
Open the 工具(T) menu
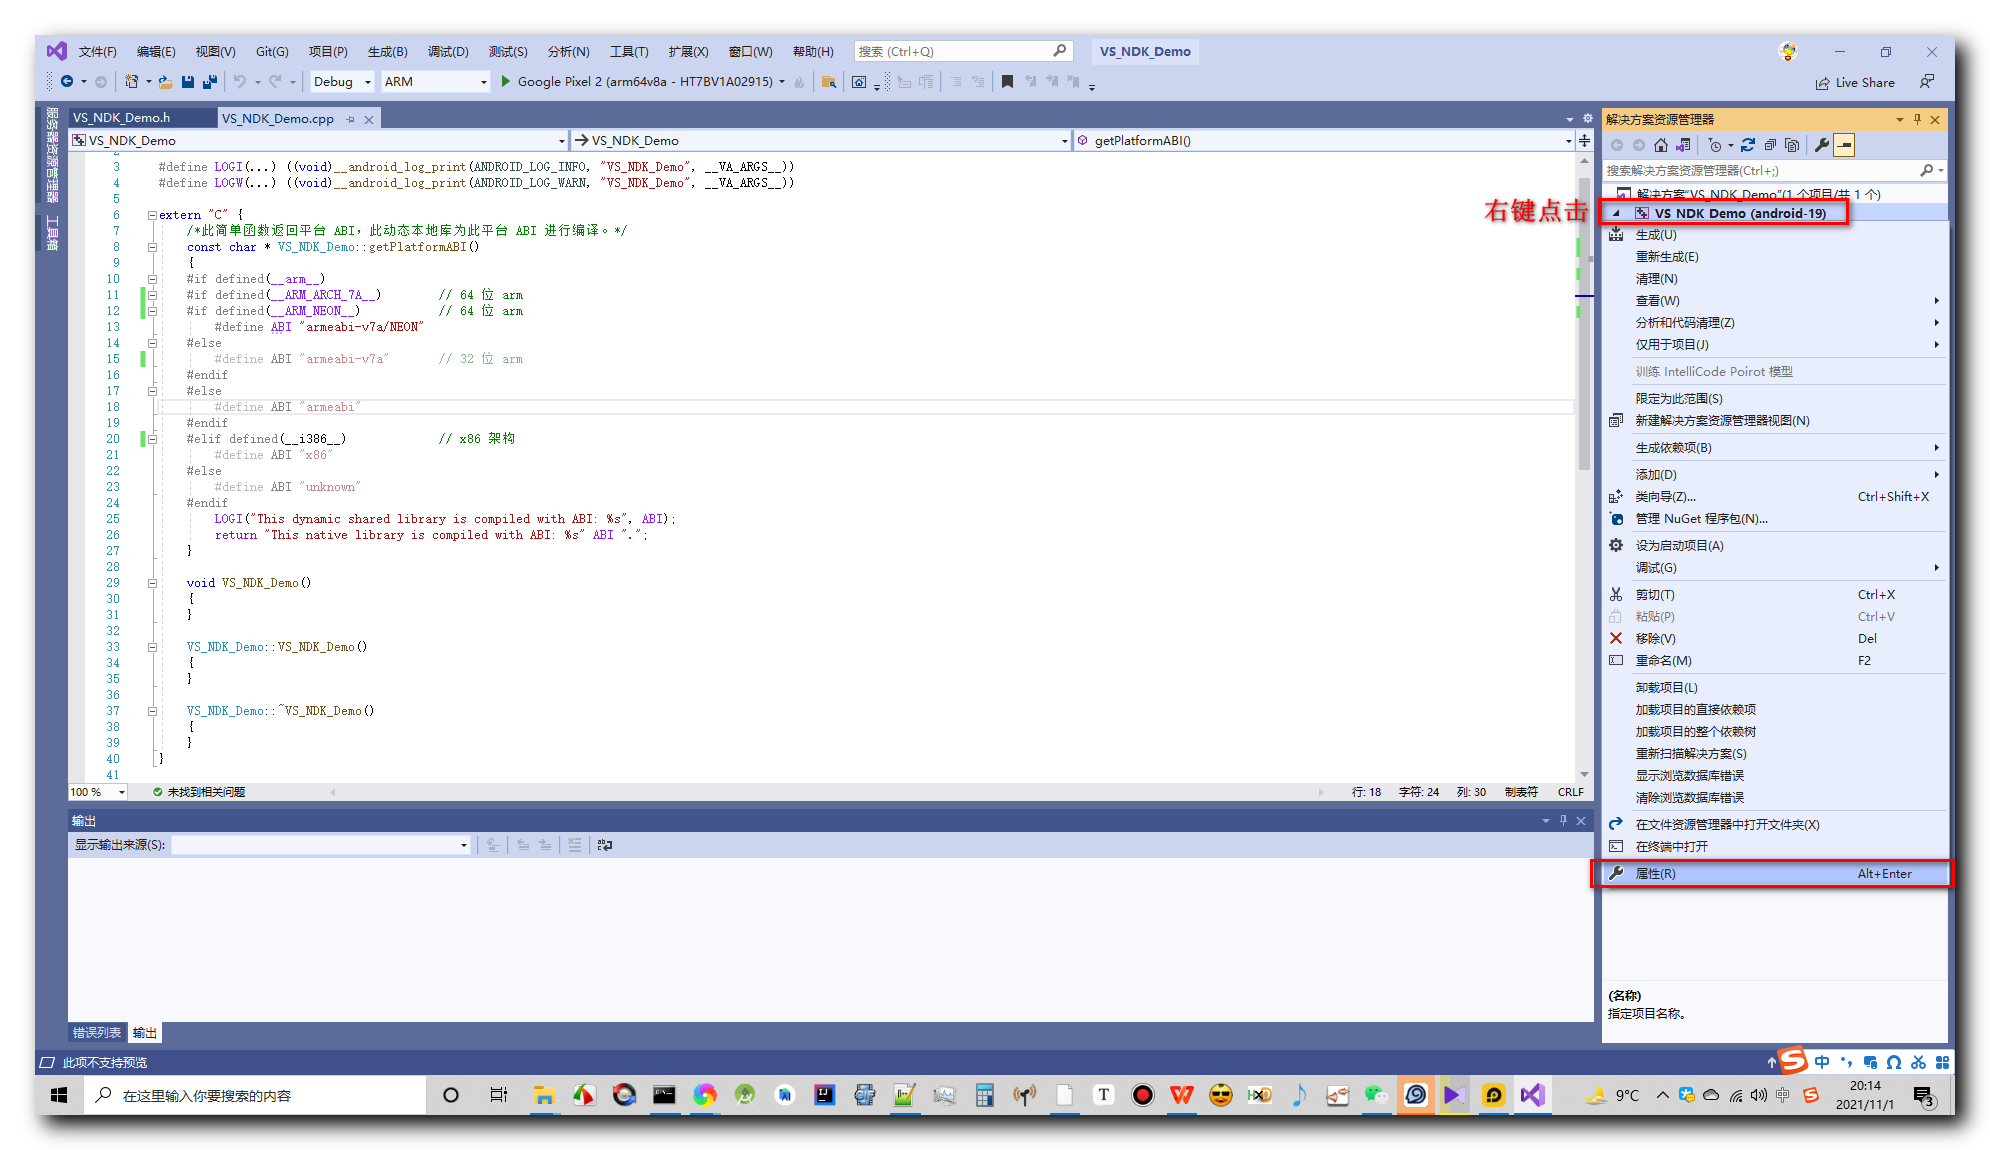click(629, 52)
